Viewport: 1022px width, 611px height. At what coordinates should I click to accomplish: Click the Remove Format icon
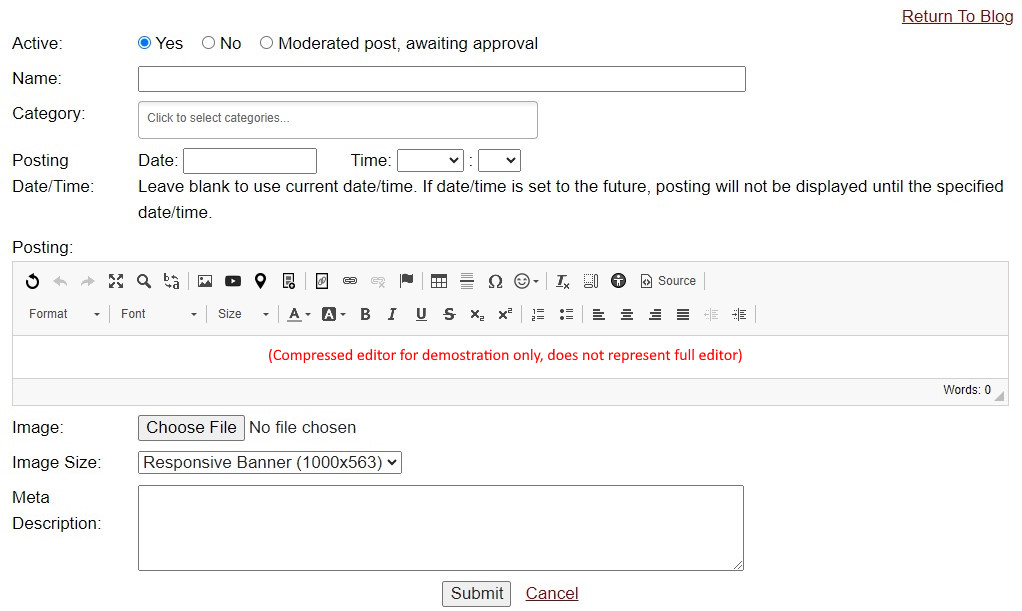point(562,281)
